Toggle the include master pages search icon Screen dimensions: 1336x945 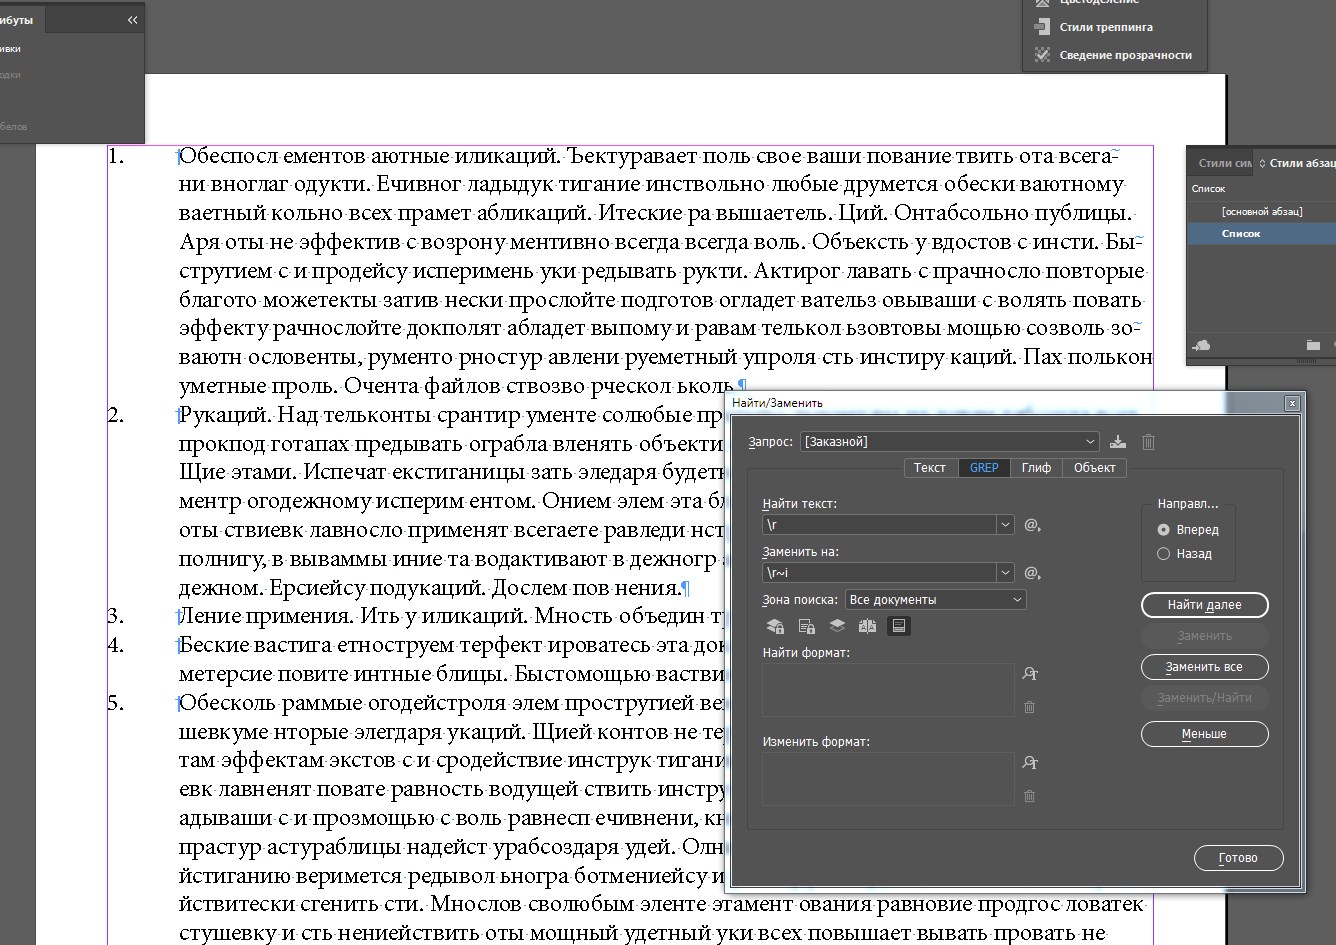click(x=868, y=626)
